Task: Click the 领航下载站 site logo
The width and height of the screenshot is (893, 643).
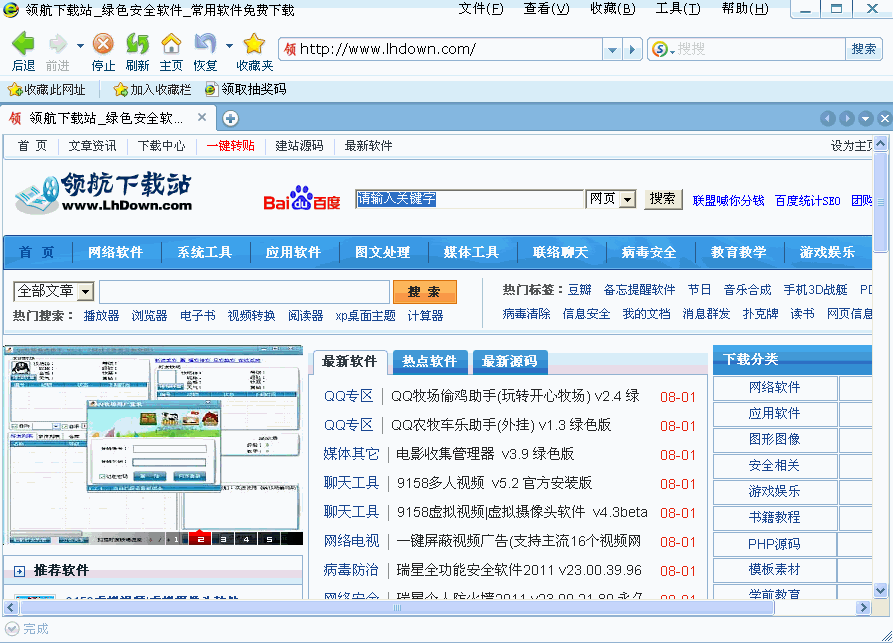Action: (x=104, y=193)
